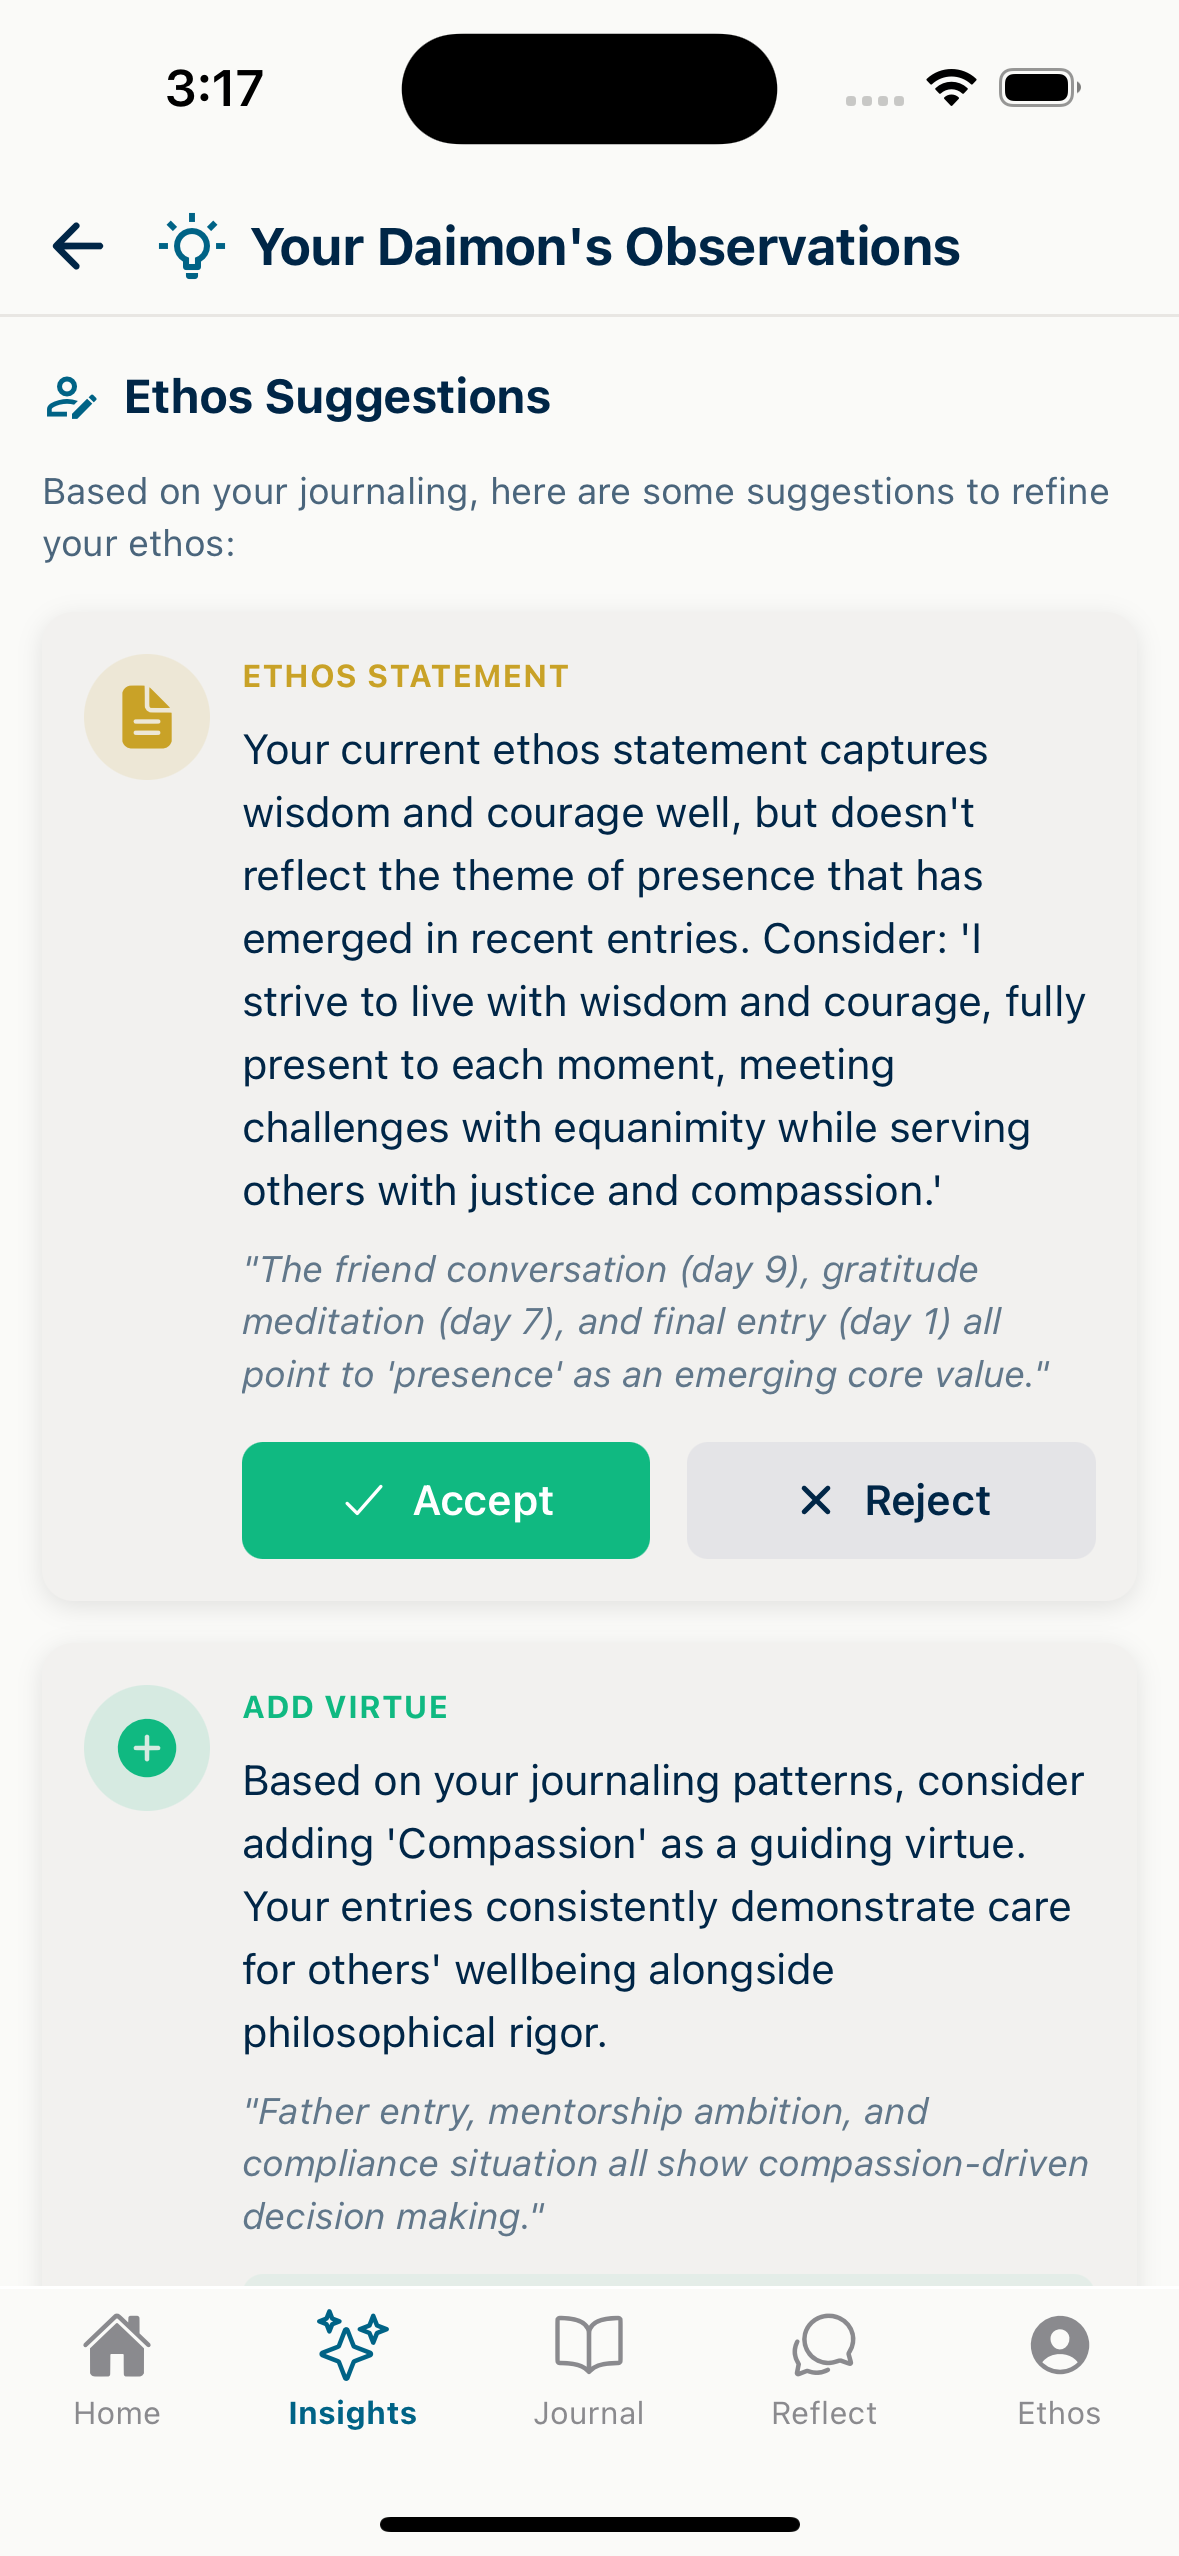Tap the lightbulb icon next to the title

[x=190, y=245]
